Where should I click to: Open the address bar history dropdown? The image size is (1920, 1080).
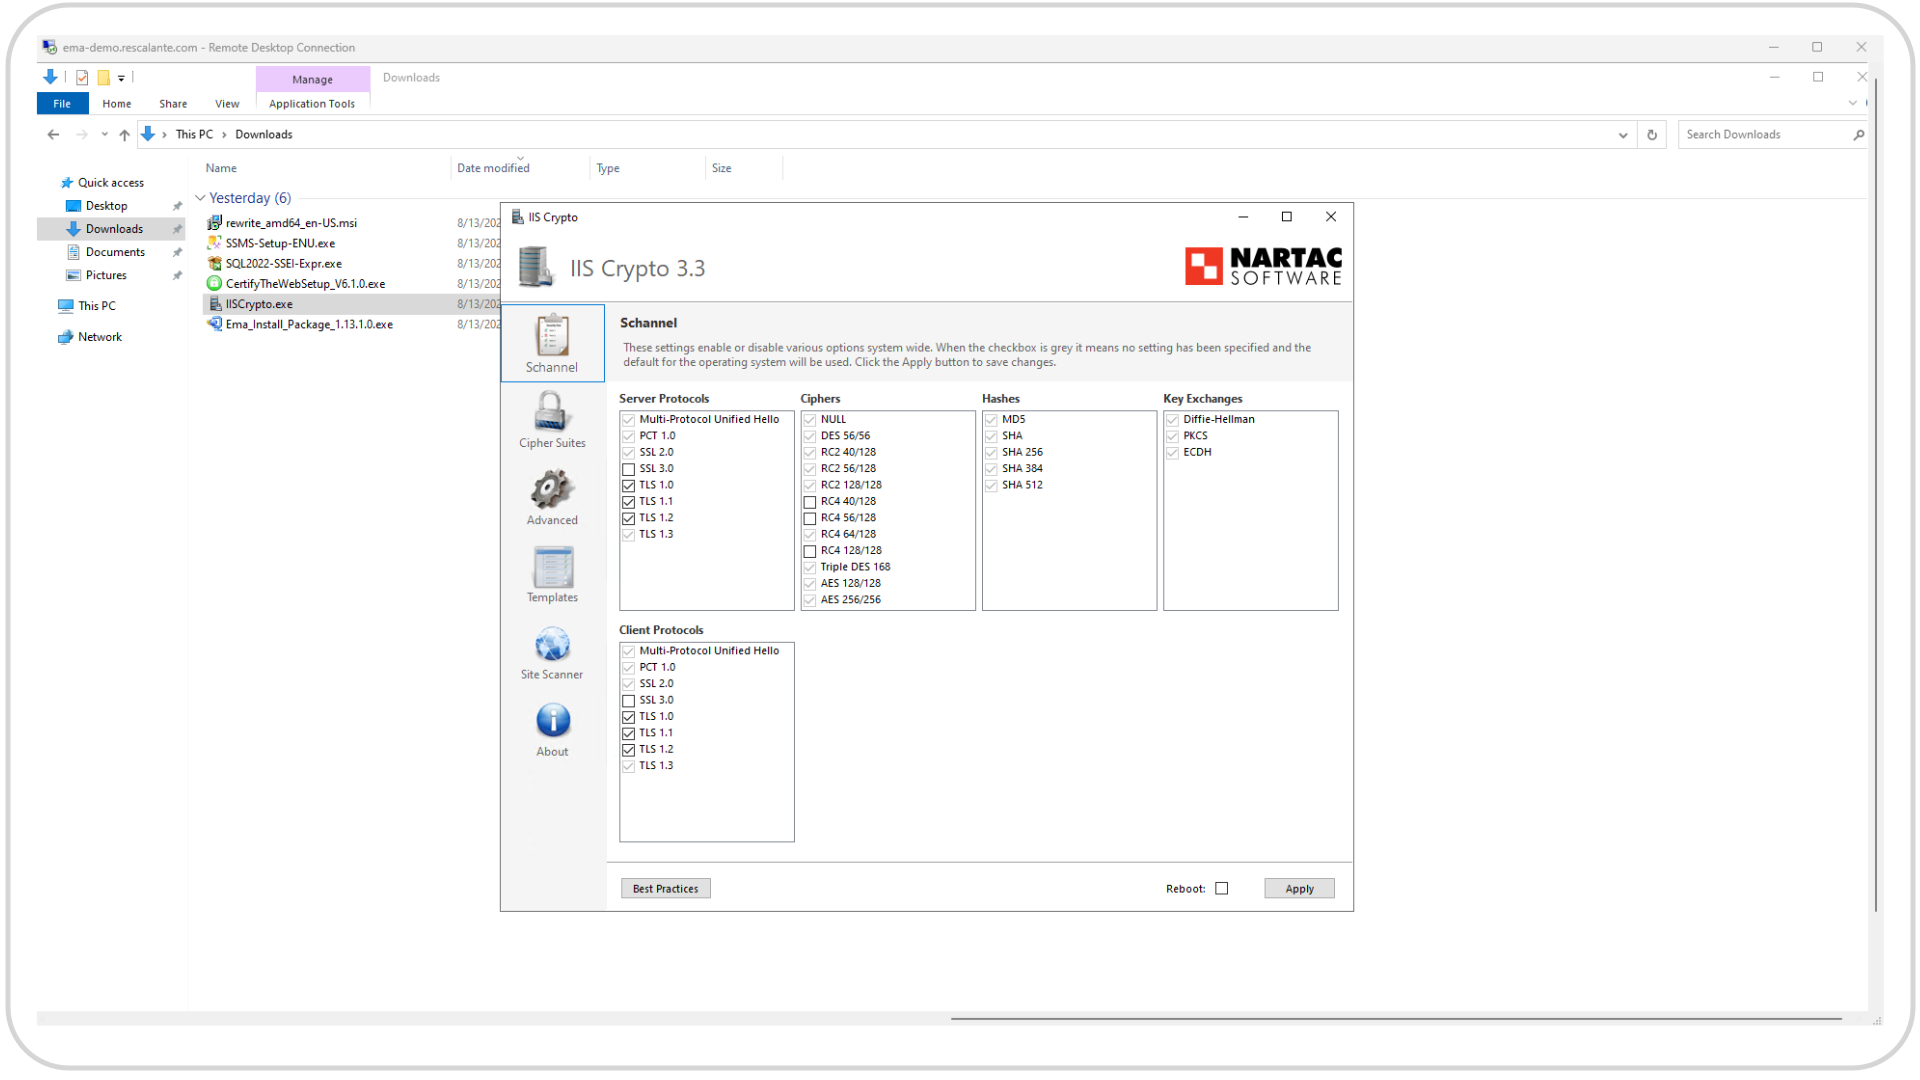[1623, 135]
